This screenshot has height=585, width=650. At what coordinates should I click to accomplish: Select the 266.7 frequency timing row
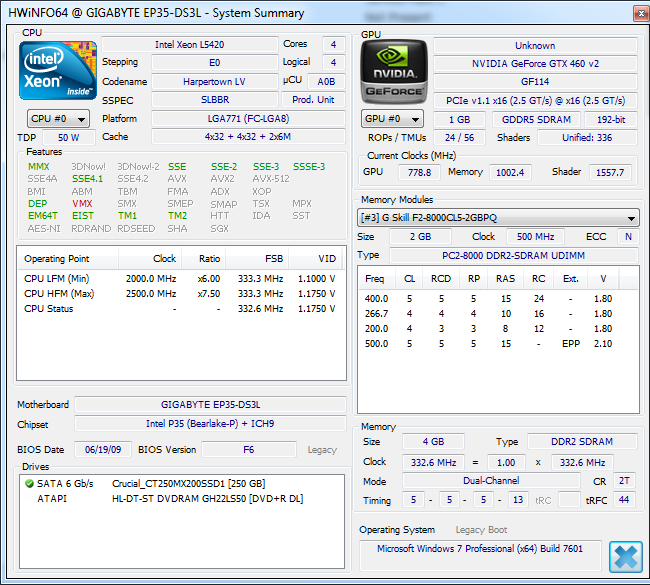498,313
